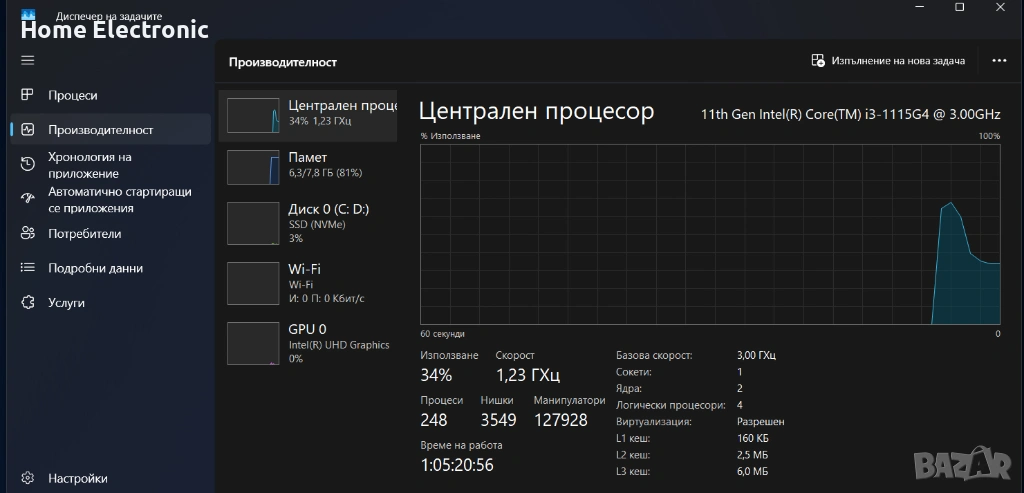
Task: Maximize the Task Manager window
Action: pyautogui.click(x=959, y=8)
